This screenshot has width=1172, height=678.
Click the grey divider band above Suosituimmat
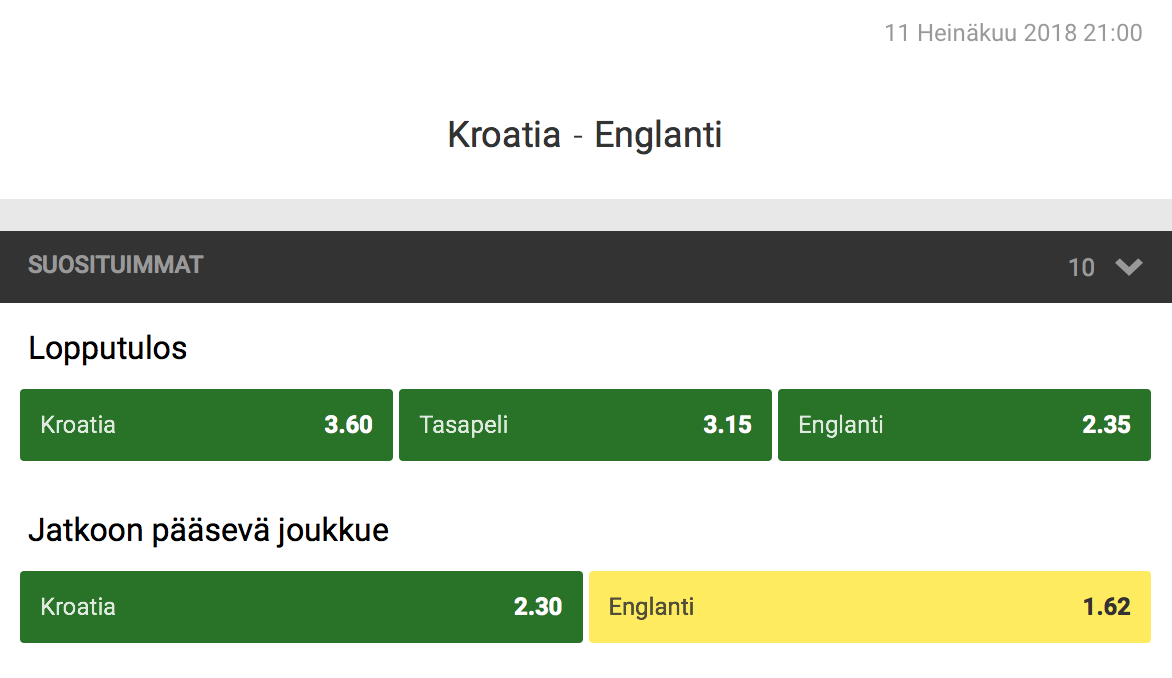click(586, 215)
